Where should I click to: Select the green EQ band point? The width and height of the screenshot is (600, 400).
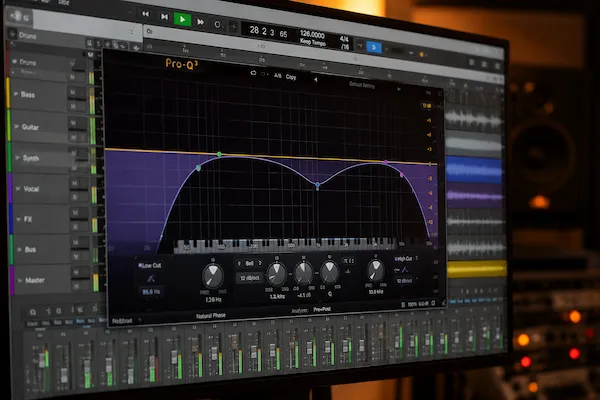click(219, 154)
